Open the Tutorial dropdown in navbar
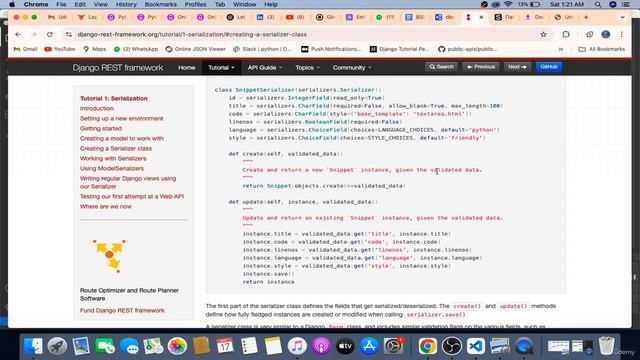This screenshot has width=640, height=360. click(221, 68)
